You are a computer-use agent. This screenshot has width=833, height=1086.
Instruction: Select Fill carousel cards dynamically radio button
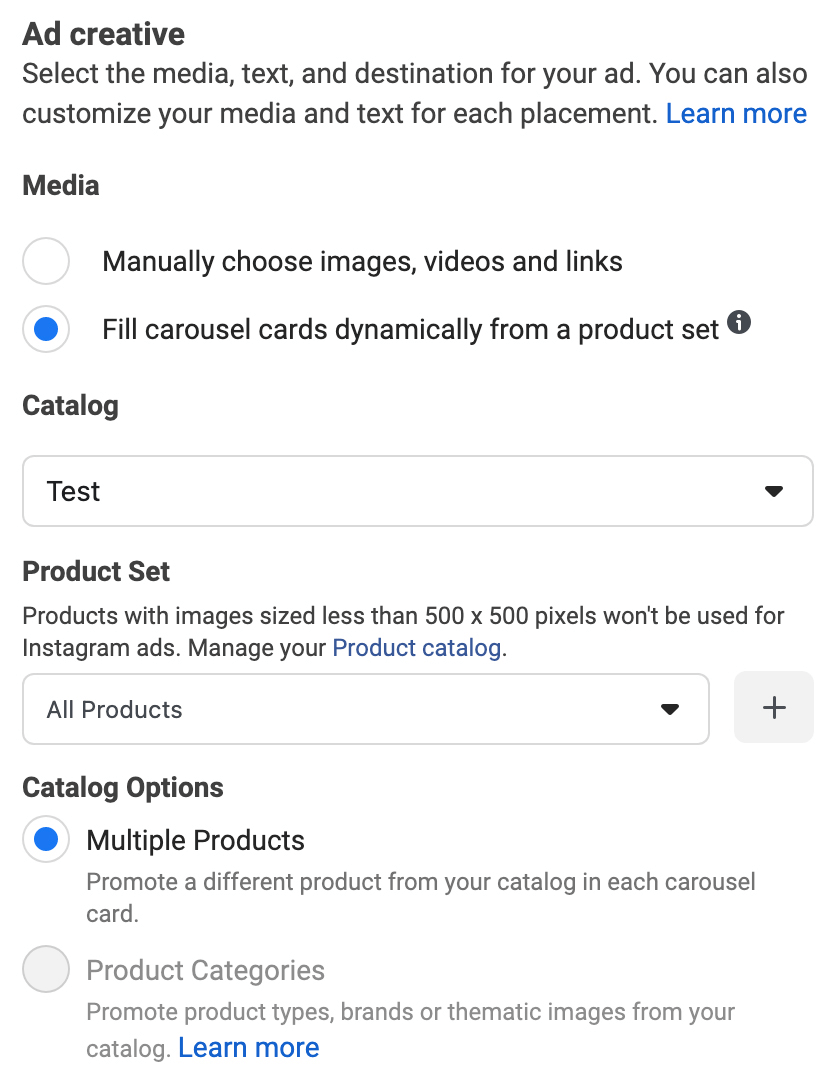click(46, 329)
